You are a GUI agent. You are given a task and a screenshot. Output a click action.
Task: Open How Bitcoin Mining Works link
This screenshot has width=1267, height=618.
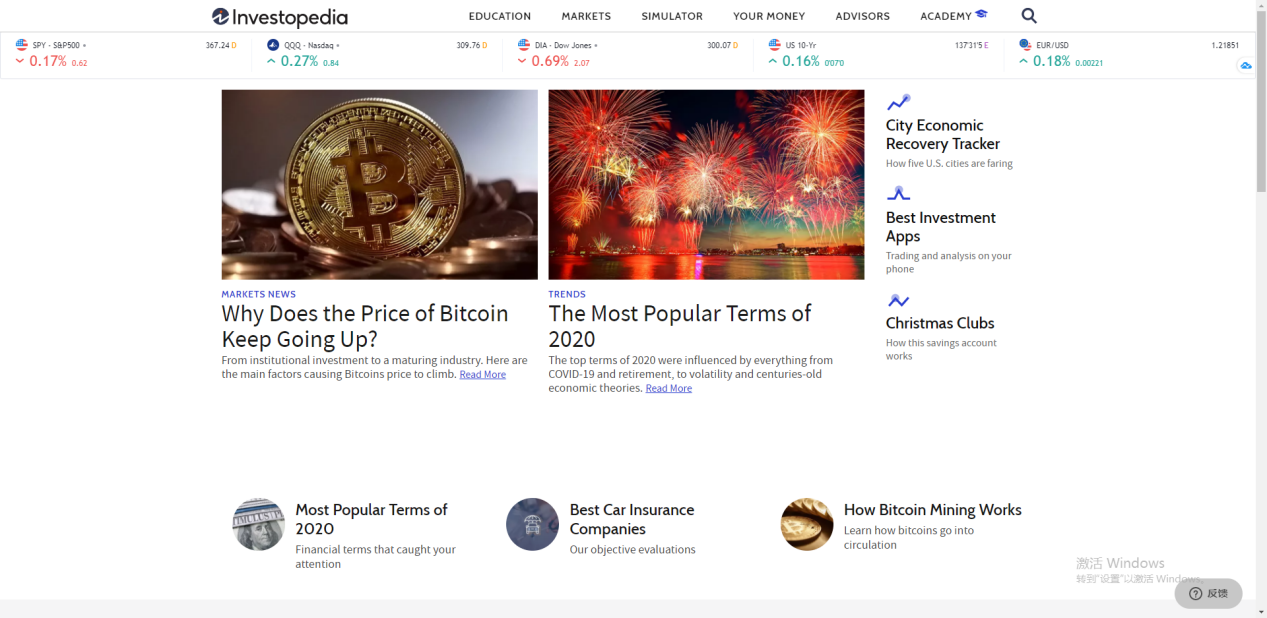click(x=932, y=510)
